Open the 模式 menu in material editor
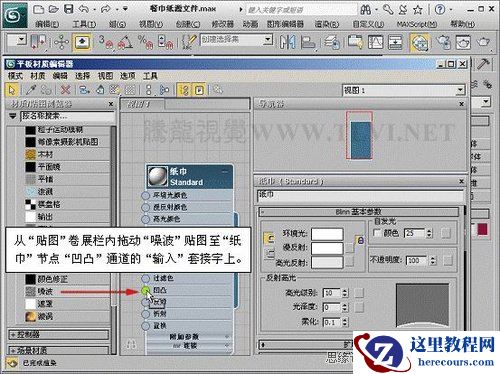 point(15,76)
